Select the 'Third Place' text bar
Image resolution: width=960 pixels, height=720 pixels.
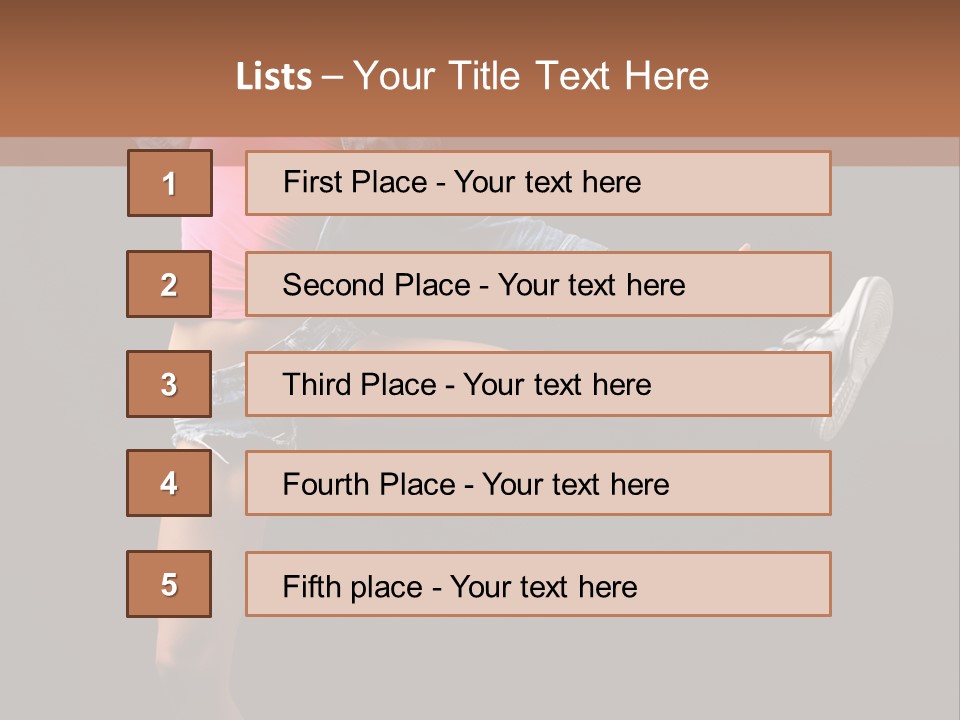coord(538,384)
